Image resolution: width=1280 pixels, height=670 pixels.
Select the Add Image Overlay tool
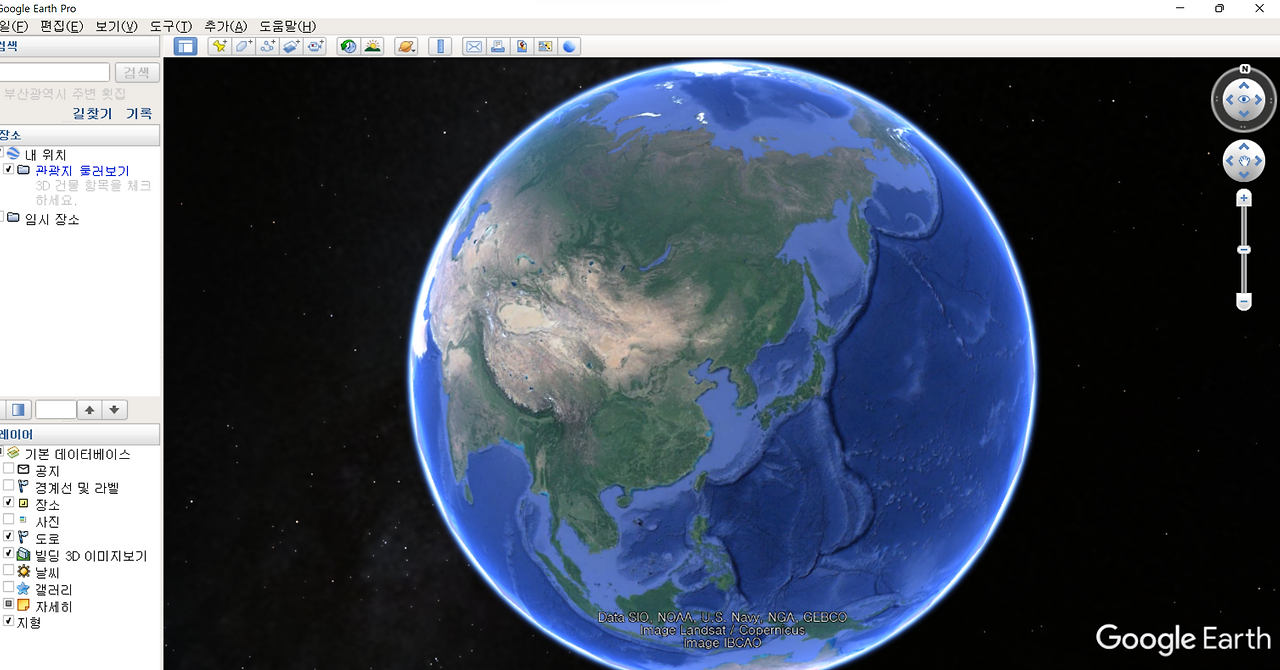click(292, 46)
